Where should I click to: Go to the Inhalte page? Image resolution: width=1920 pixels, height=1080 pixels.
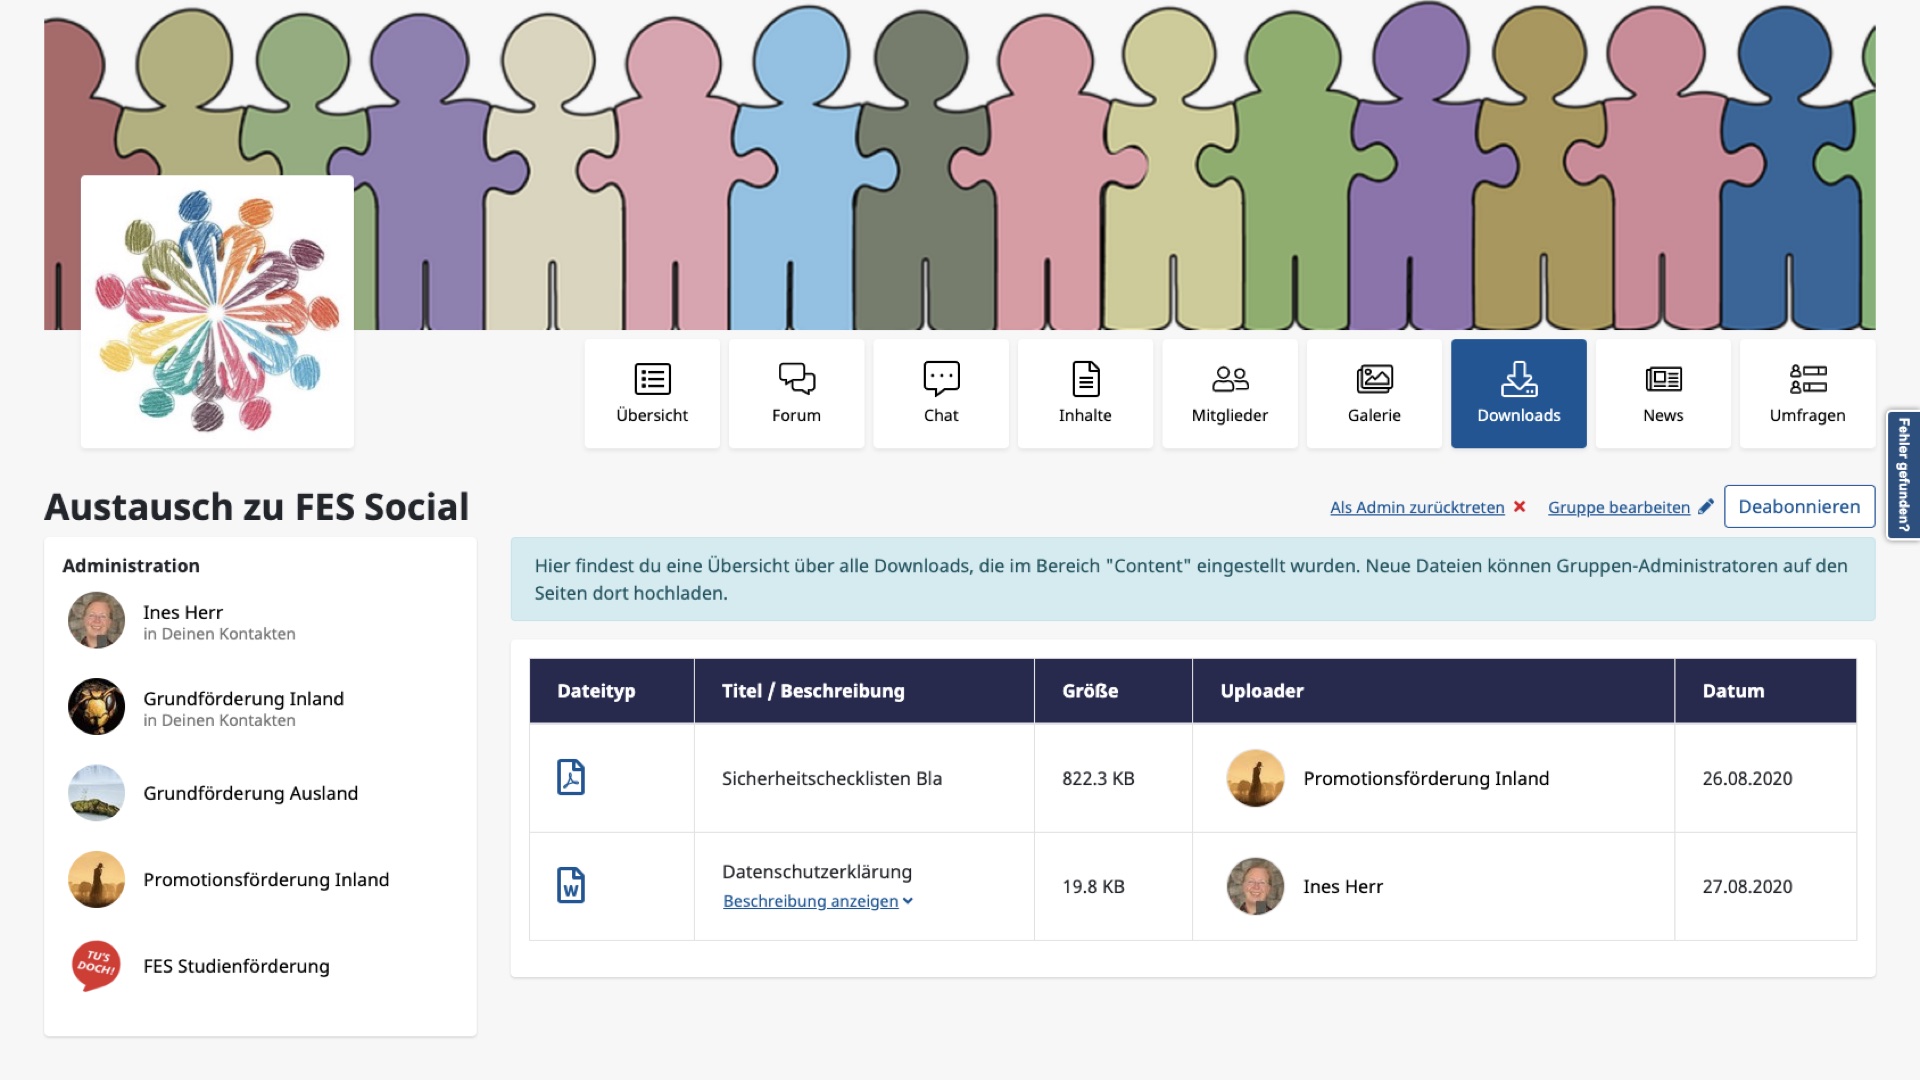point(1085,393)
